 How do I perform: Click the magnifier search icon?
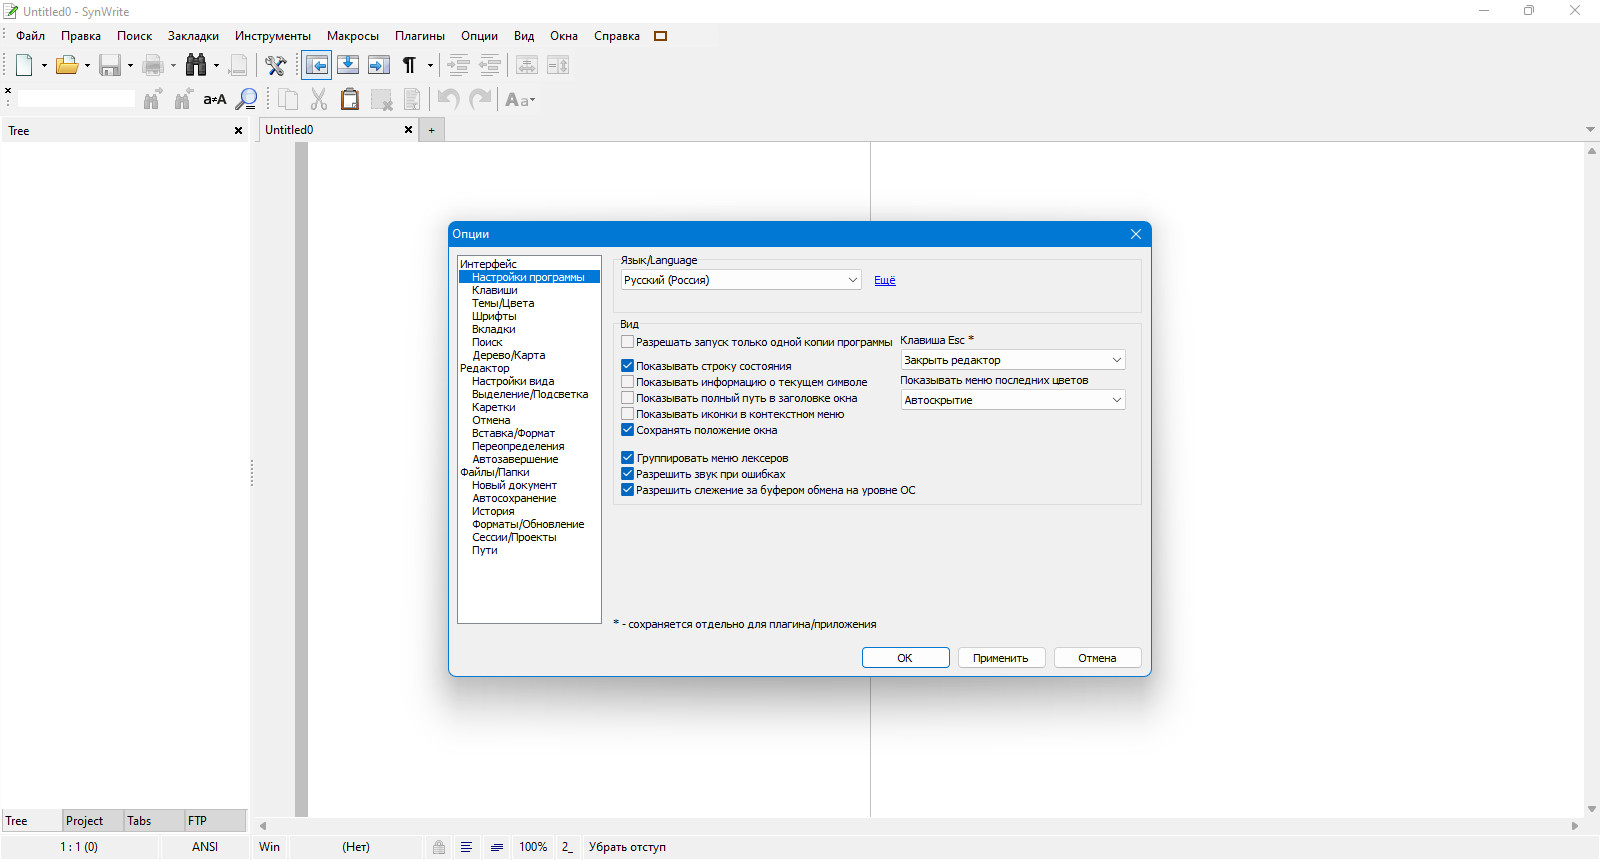click(246, 99)
